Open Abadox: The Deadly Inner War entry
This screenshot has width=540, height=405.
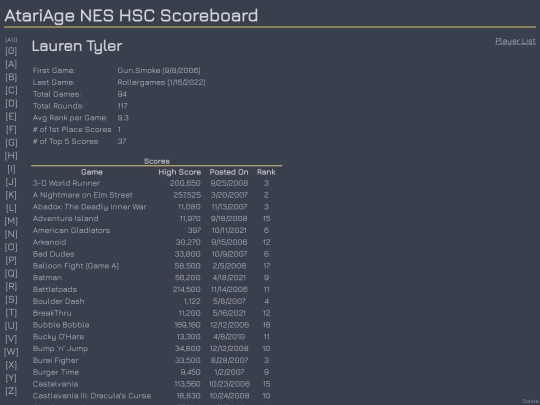point(90,207)
